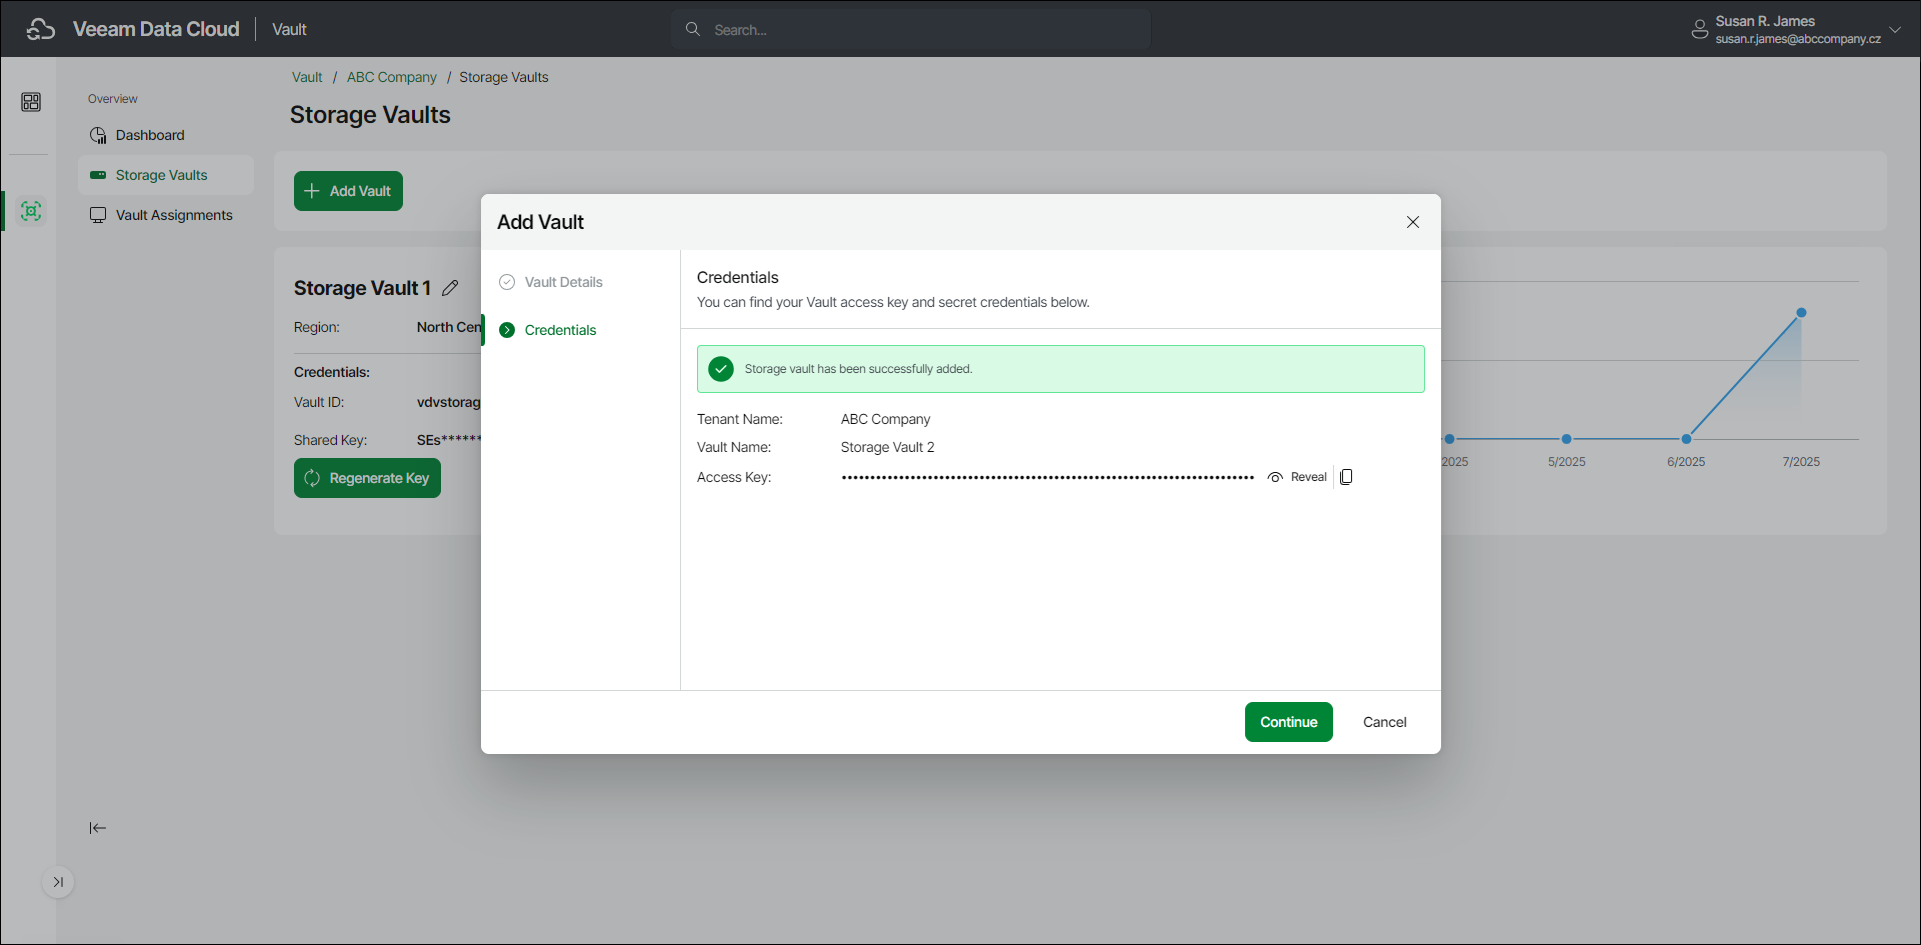
Task: Click the Cancel button
Action: (1385, 722)
